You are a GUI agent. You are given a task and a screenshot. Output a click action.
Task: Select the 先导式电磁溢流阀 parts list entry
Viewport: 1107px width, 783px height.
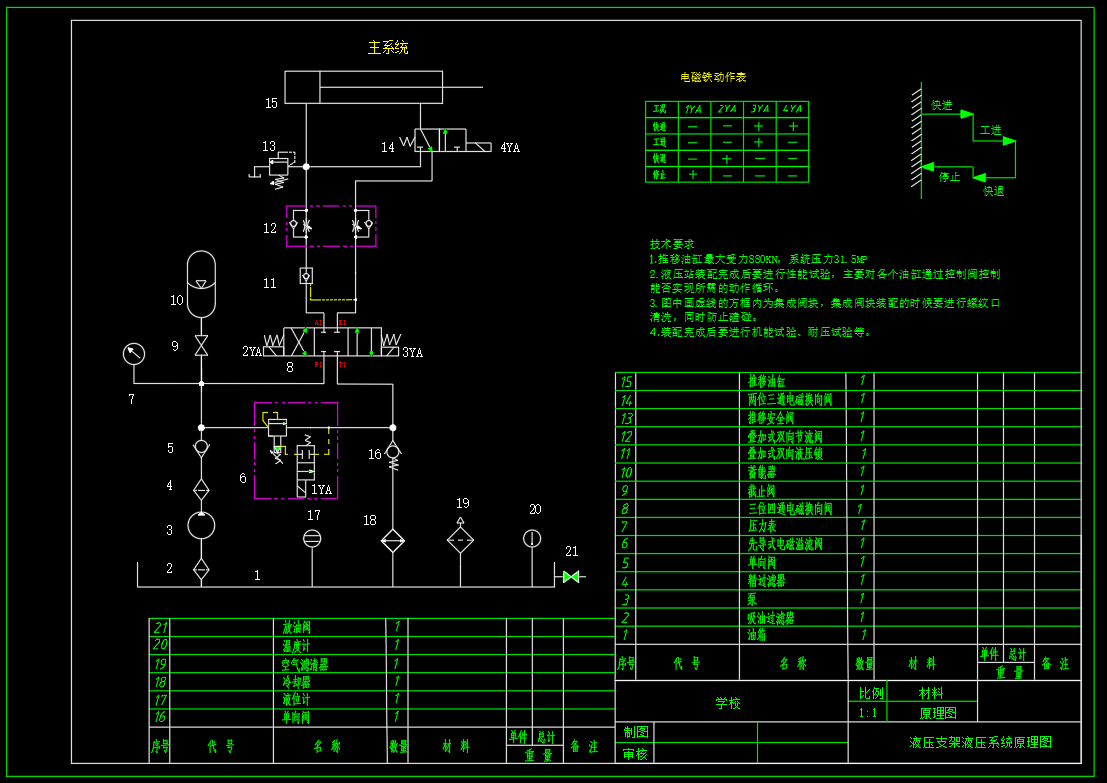[x=785, y=544]
